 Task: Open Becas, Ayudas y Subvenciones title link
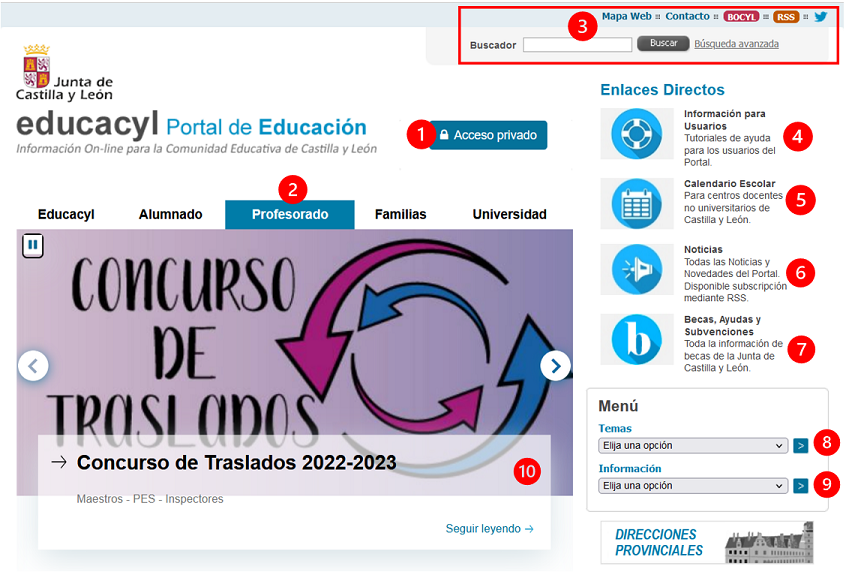pos(722,326)
